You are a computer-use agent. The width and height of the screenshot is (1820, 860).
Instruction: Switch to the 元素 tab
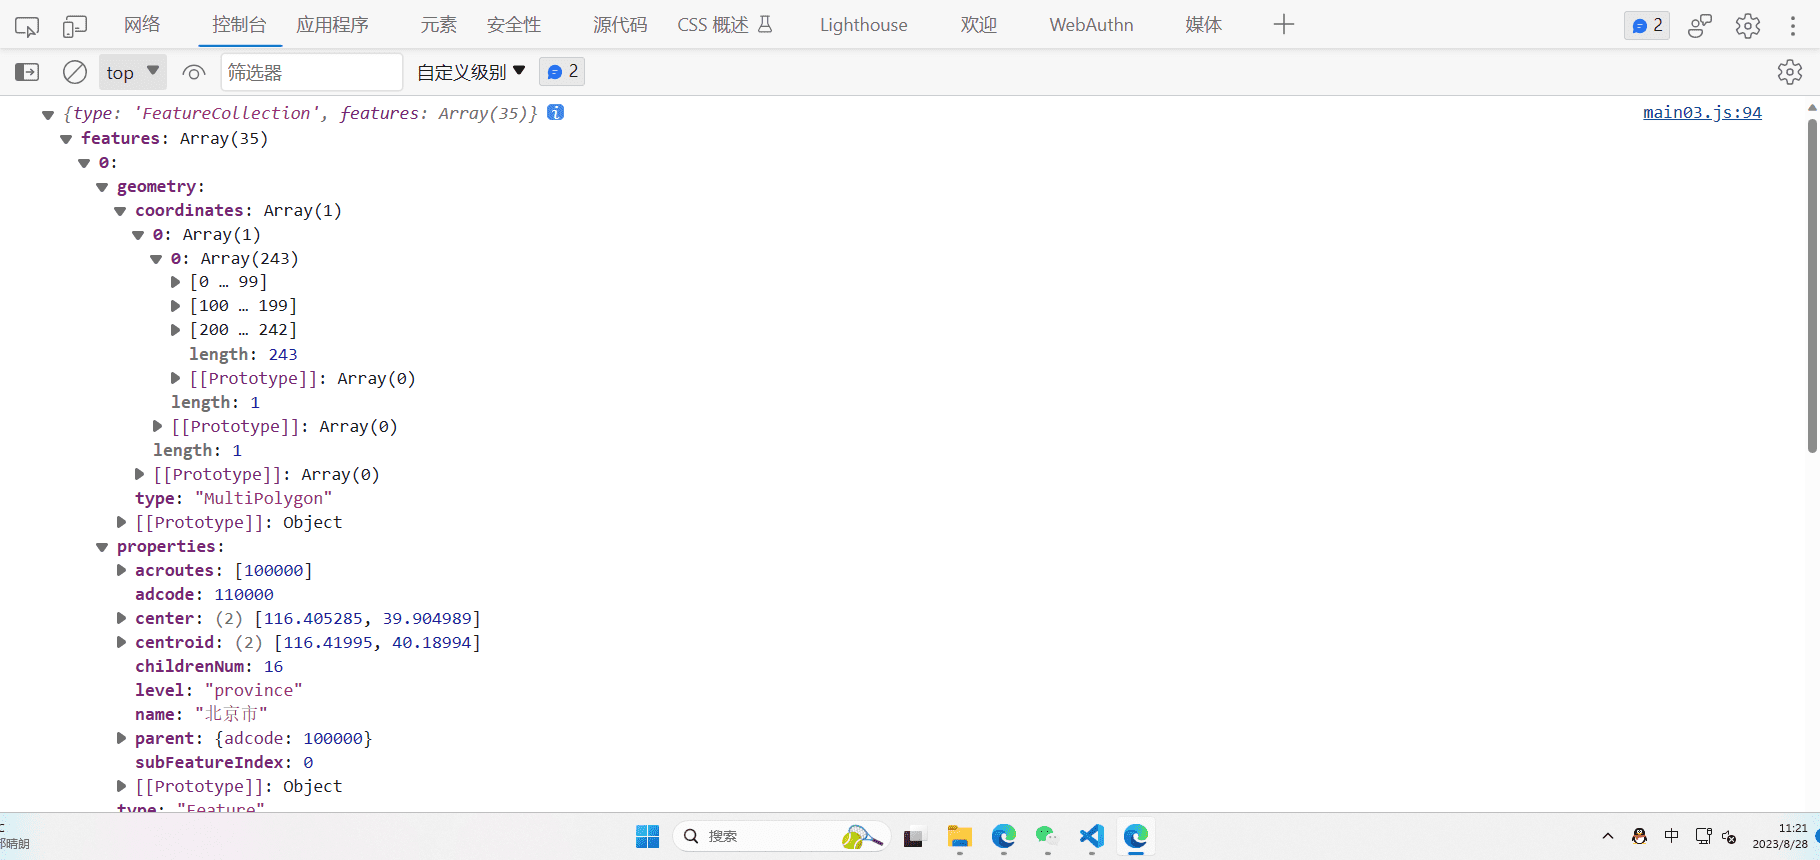click(x=438, y=25)
